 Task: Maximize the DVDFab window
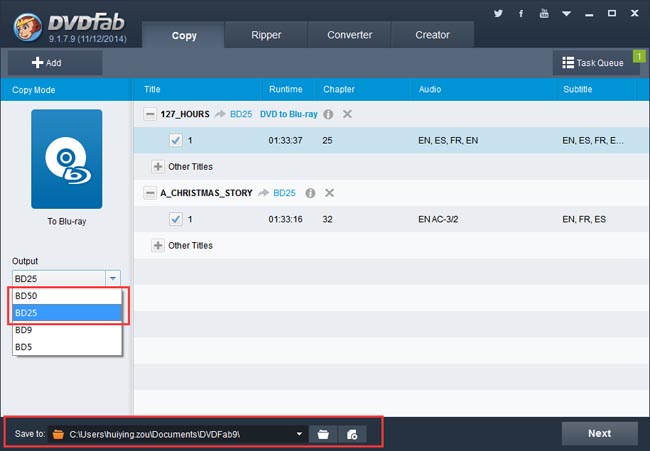pyautogui.click(x=612, y=14)
